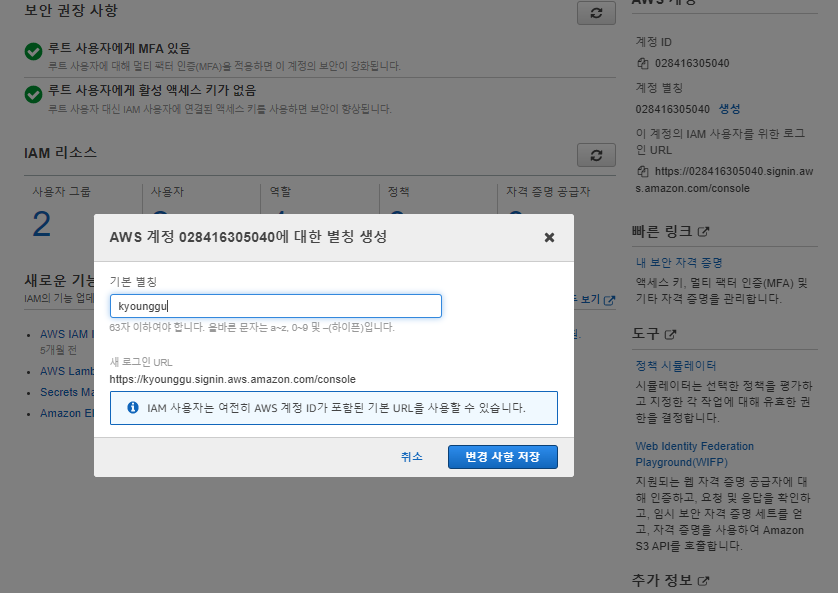
Task: Click external link icon beside 빠른 링크
Action: pos(703,232)
